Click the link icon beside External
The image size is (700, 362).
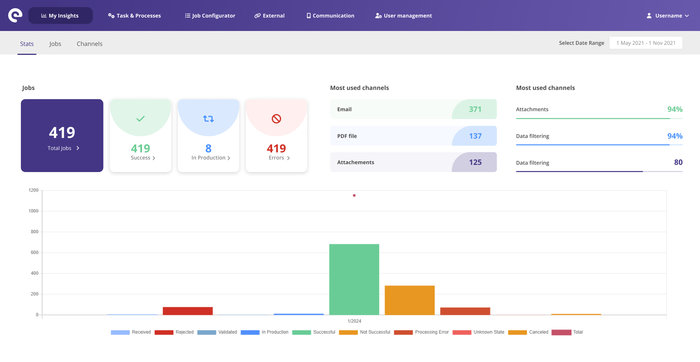(x=257, y=16)
